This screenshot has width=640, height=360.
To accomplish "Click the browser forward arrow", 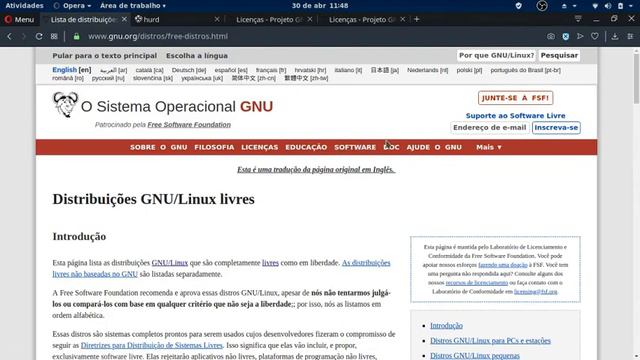I will 24,36.
